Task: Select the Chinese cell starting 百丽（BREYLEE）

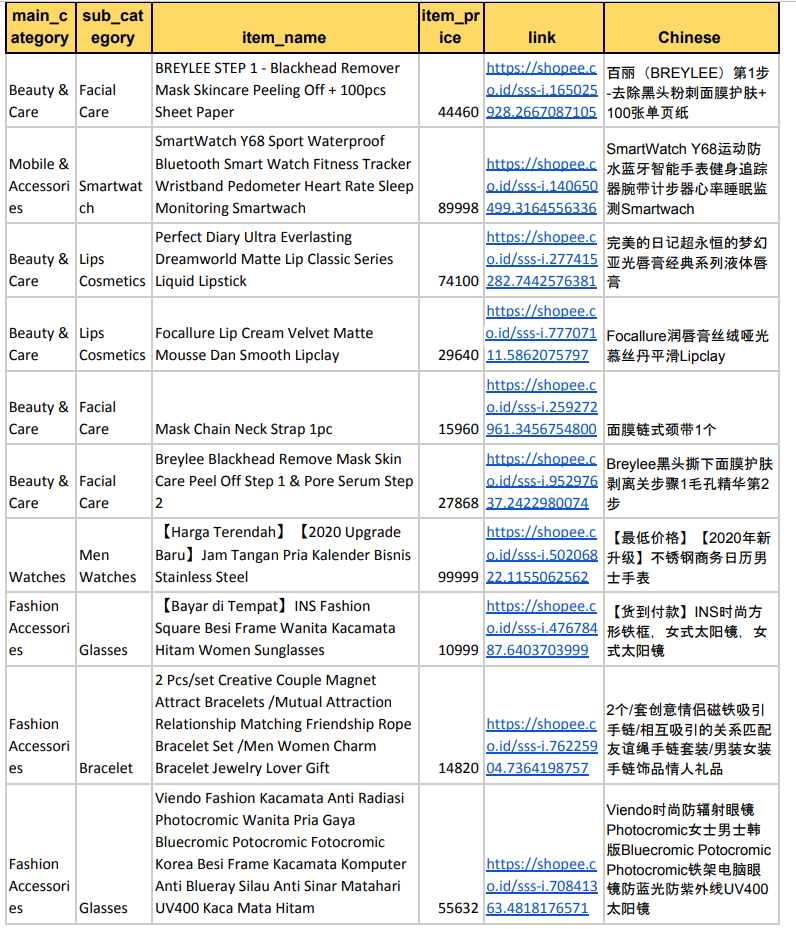Action: [691, 90]
